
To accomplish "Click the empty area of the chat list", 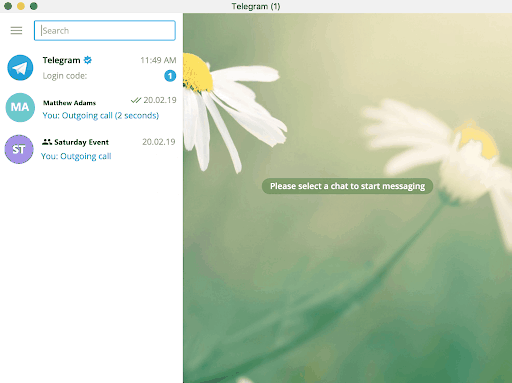I will [x=91, y=273].
